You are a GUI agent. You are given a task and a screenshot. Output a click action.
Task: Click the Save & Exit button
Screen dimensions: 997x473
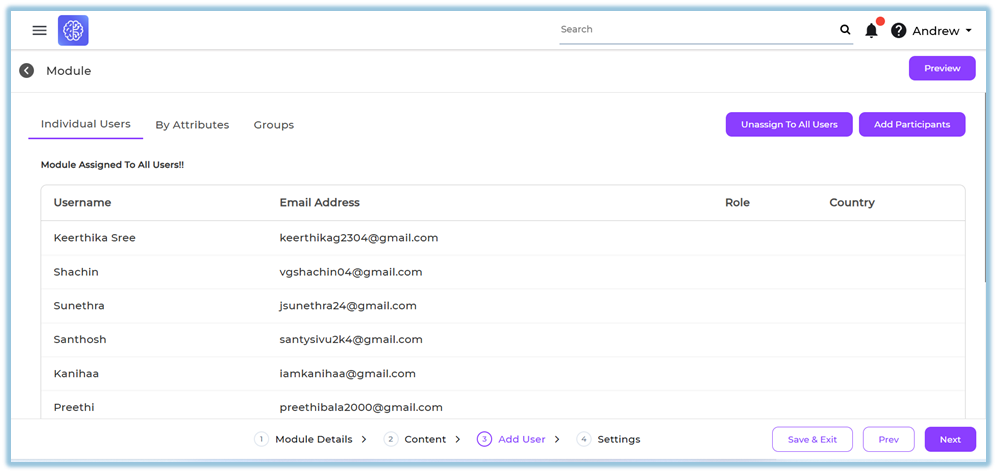pyautogui.click(x=811, y=439)
